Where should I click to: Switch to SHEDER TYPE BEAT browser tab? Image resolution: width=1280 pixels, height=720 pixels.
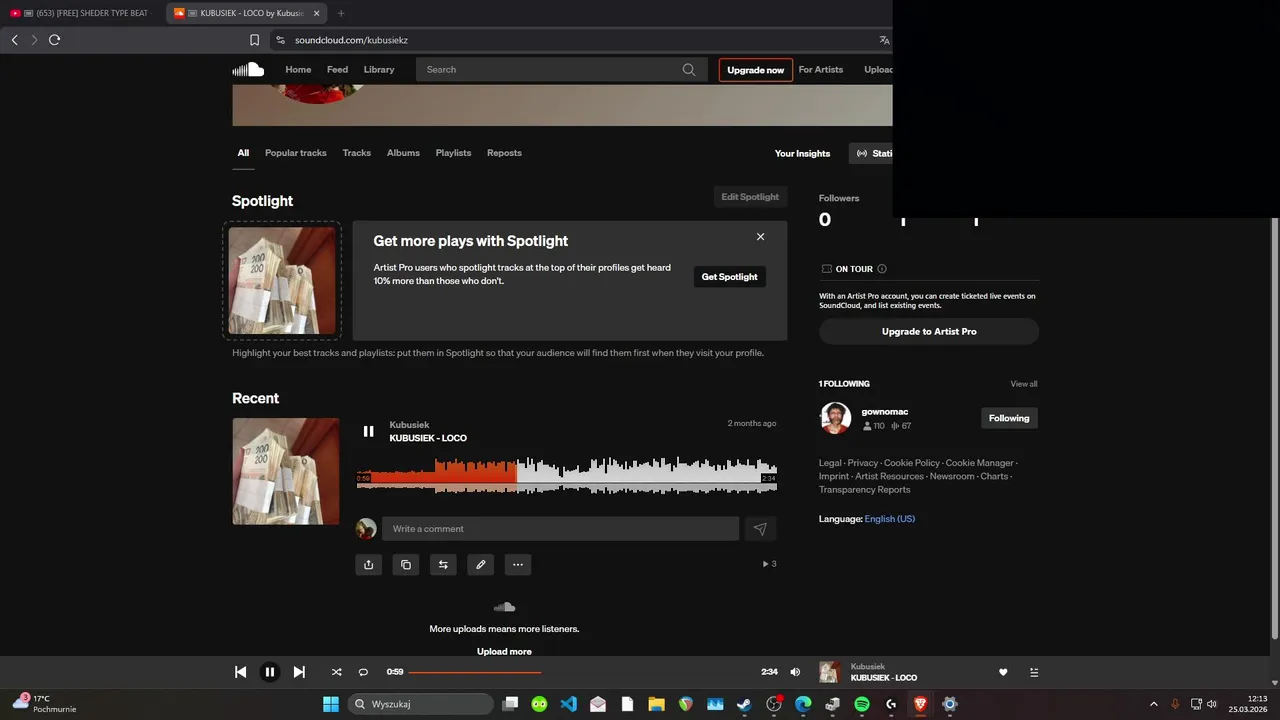coord(84,13)
